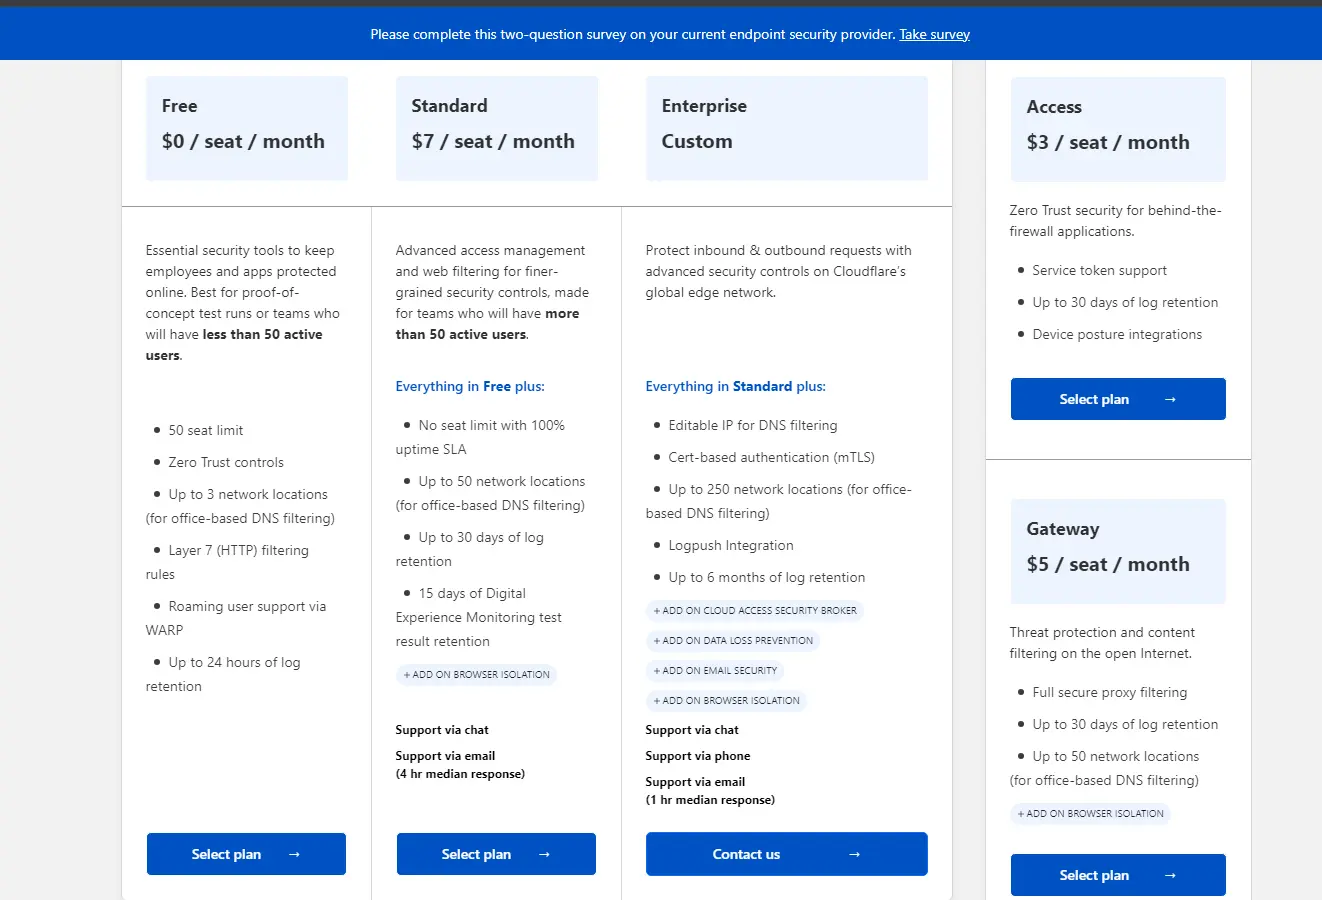Click the Standard plan description paragraph
Image resolution: width=1322 pixels, height=900 pixels.
point(492,292)
